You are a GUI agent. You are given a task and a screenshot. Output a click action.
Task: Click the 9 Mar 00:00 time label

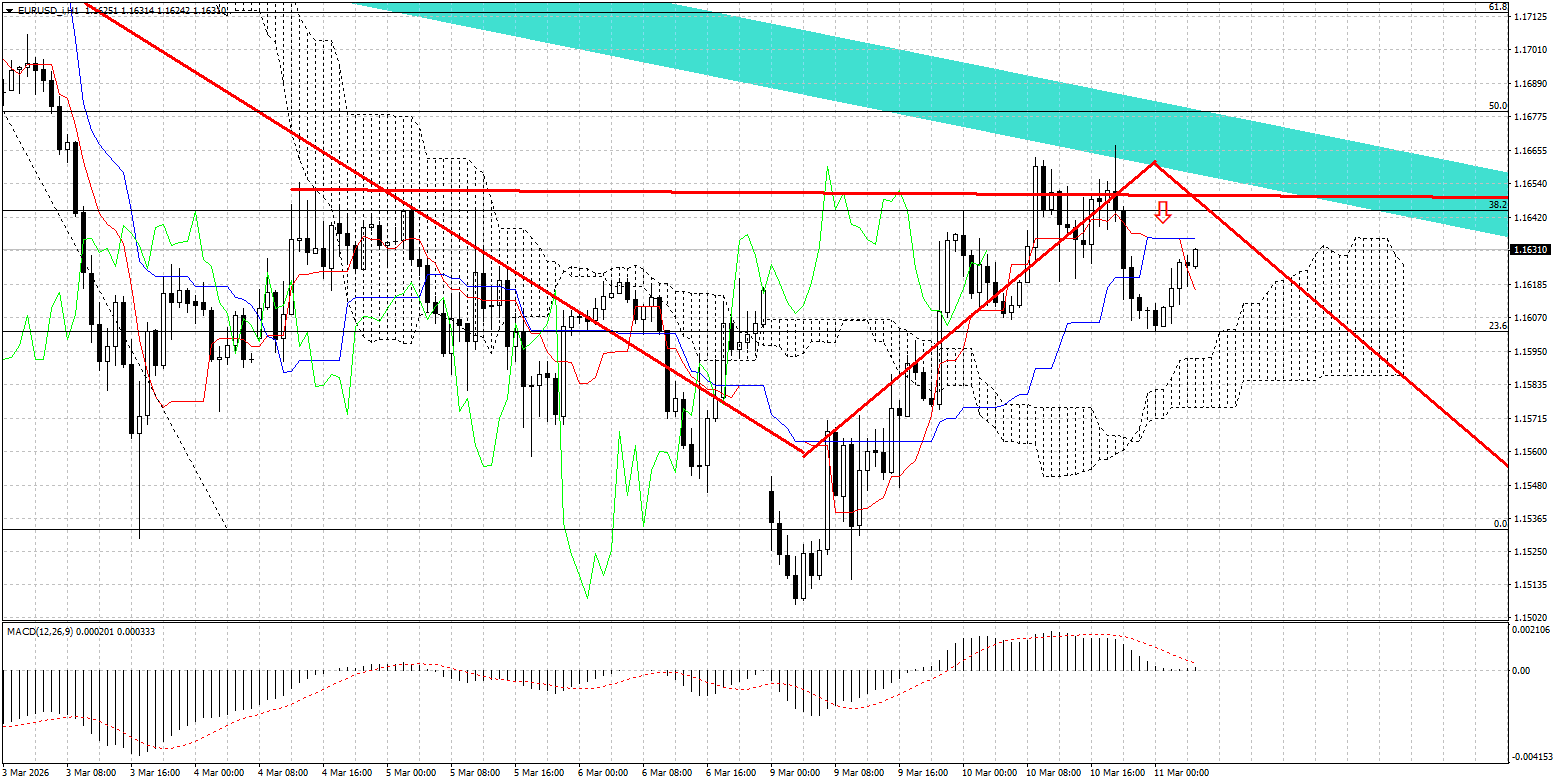coord(795,773)
